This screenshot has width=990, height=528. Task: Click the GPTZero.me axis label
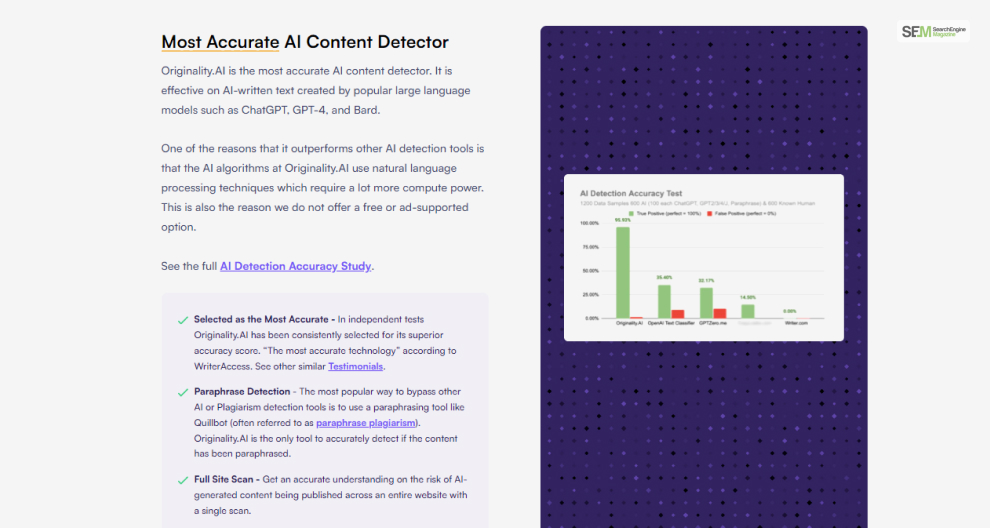tap(713, 323)
